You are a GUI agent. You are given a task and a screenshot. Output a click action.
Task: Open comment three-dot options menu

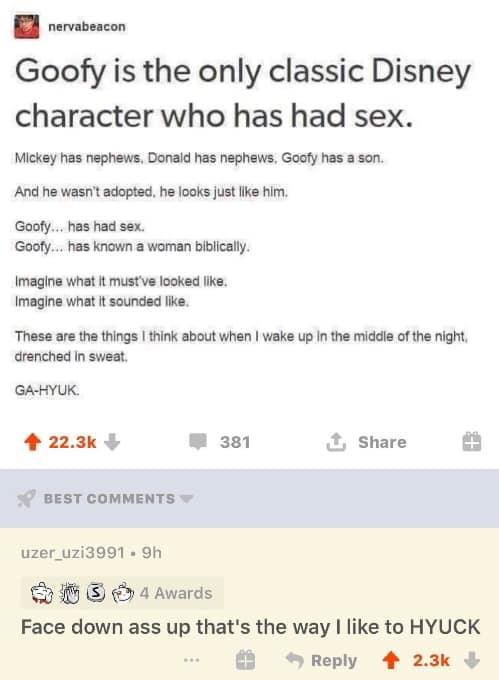coord(191,660)
